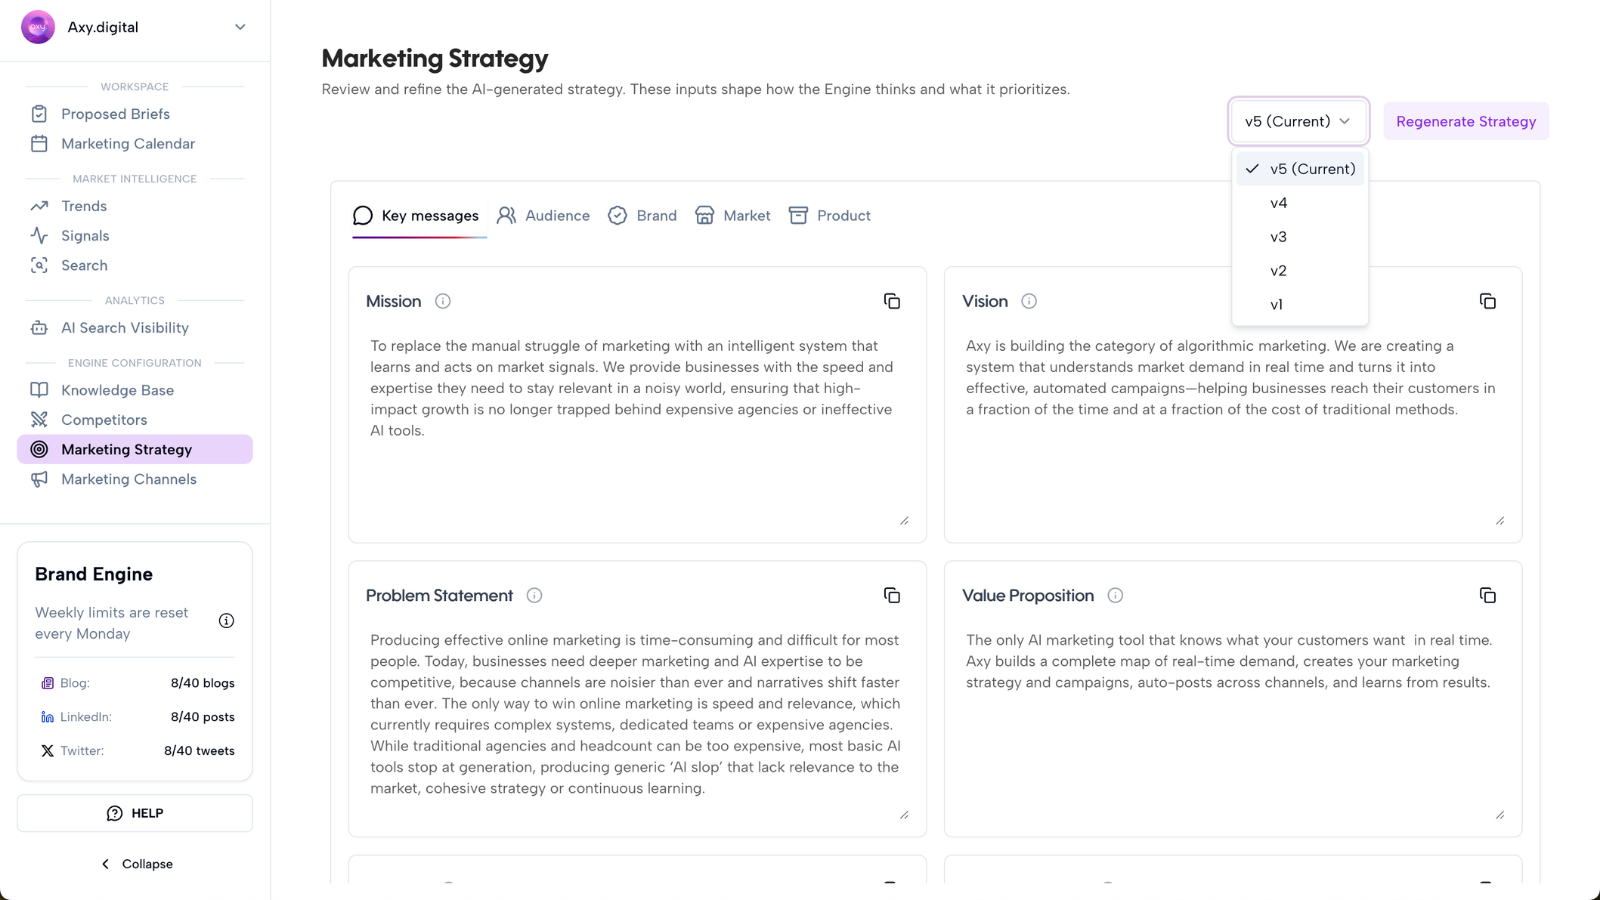1600x900 pixels.
Task: Click the 8/40 tweets count
Action: click(200, 751)
